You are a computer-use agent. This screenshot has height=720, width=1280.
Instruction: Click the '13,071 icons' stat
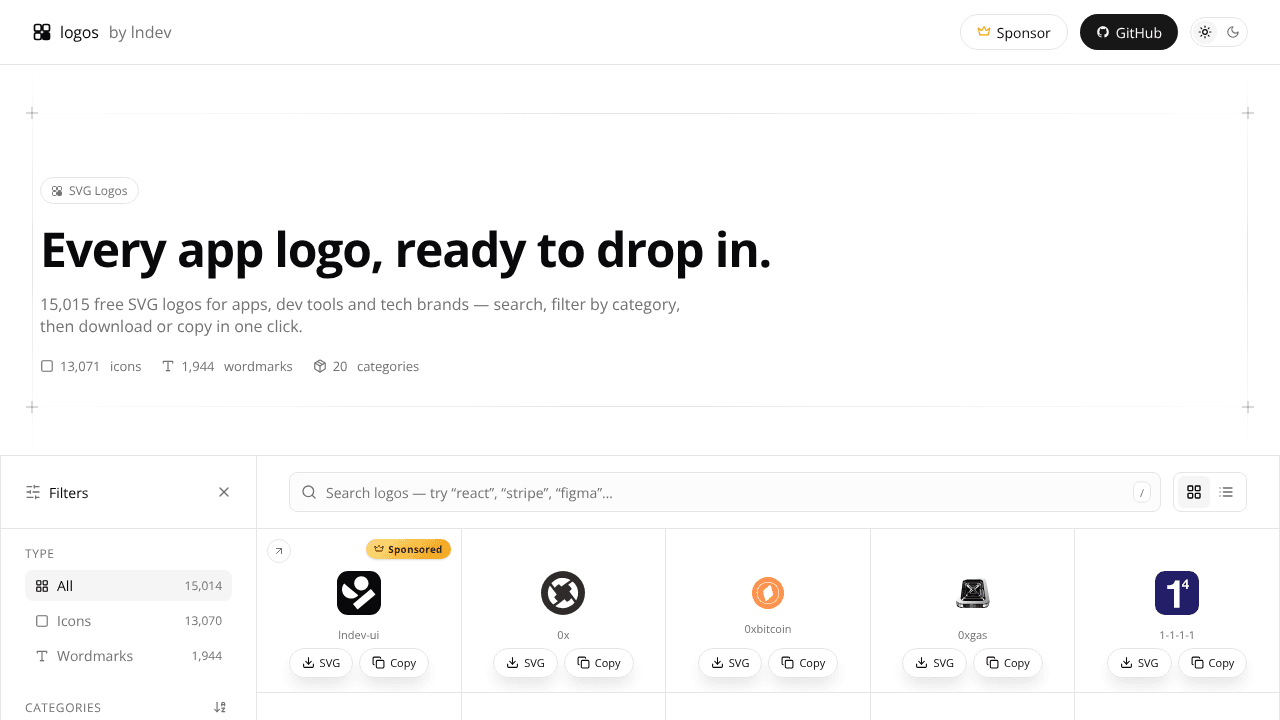[x=91, y=367]
